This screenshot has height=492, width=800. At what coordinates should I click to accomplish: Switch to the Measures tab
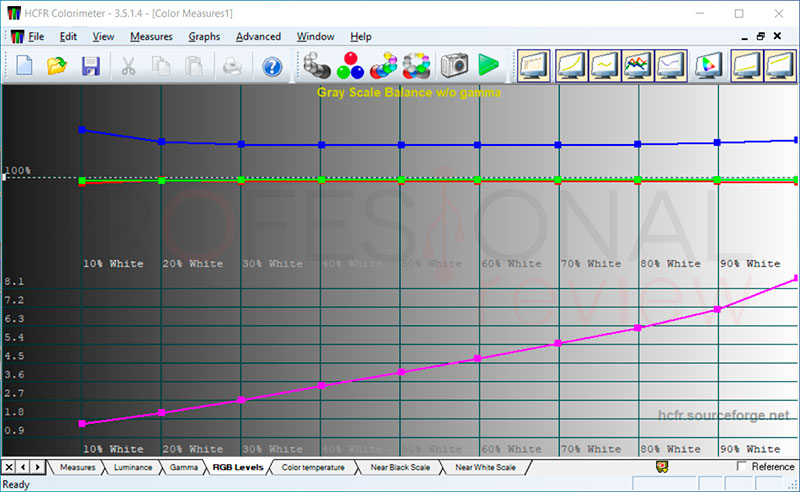tap(78, 467)
